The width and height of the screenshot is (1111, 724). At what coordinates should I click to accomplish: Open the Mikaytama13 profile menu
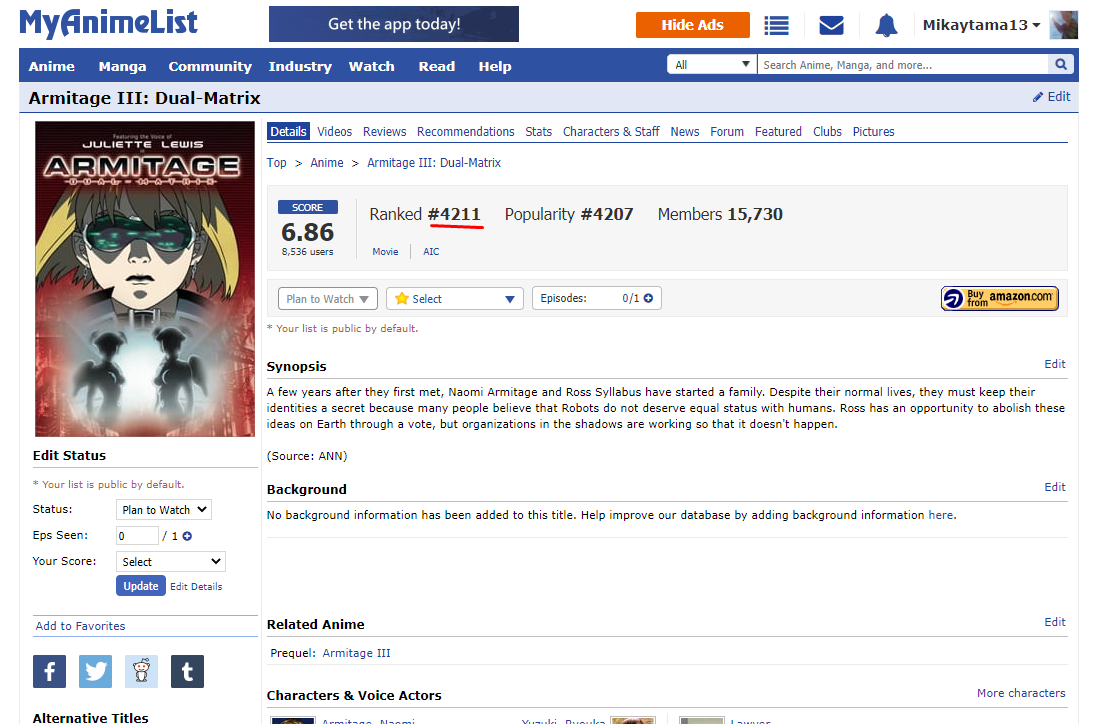[x=981, y=25]
